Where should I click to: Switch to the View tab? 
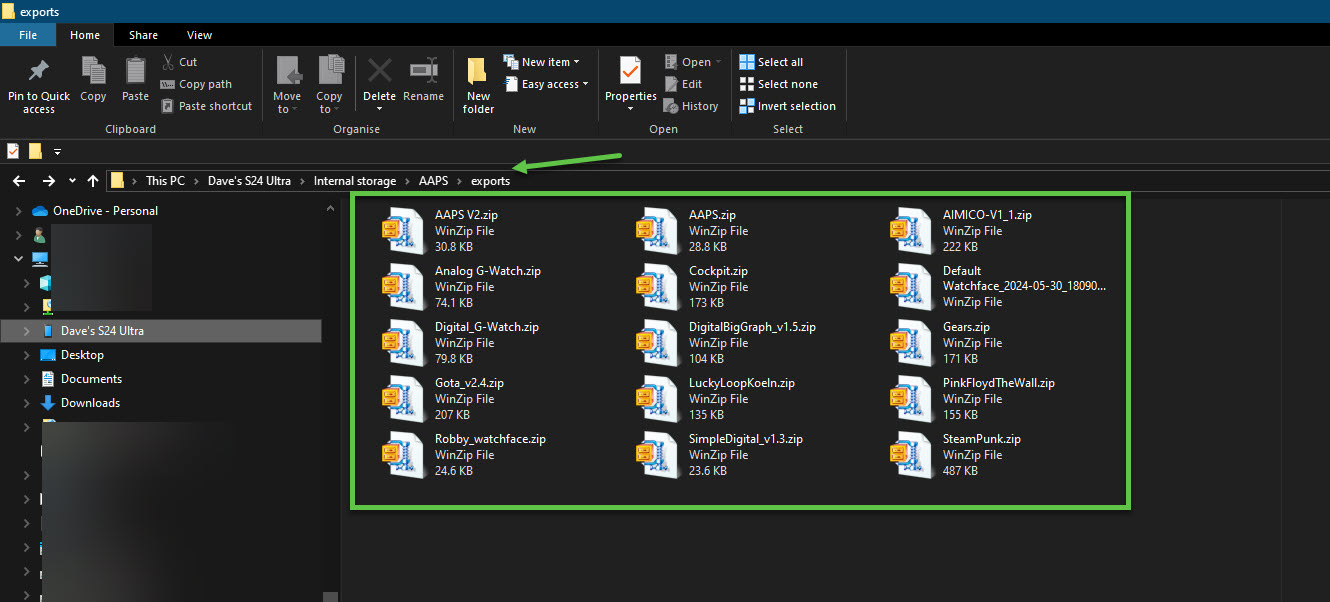click(x=199, y=34)
